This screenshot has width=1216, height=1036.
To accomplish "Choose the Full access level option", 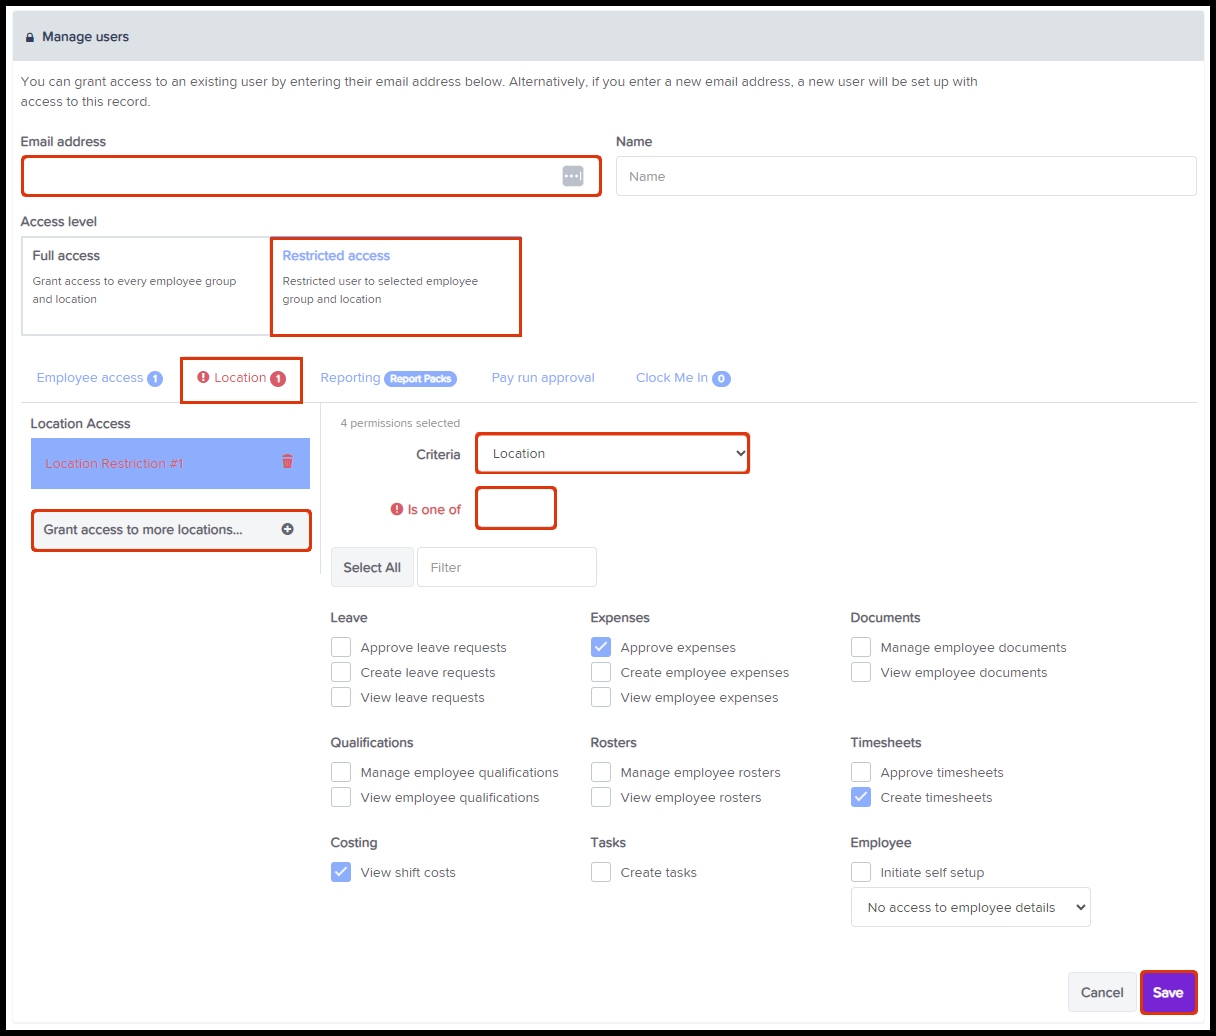I will (x=146, y=285).
